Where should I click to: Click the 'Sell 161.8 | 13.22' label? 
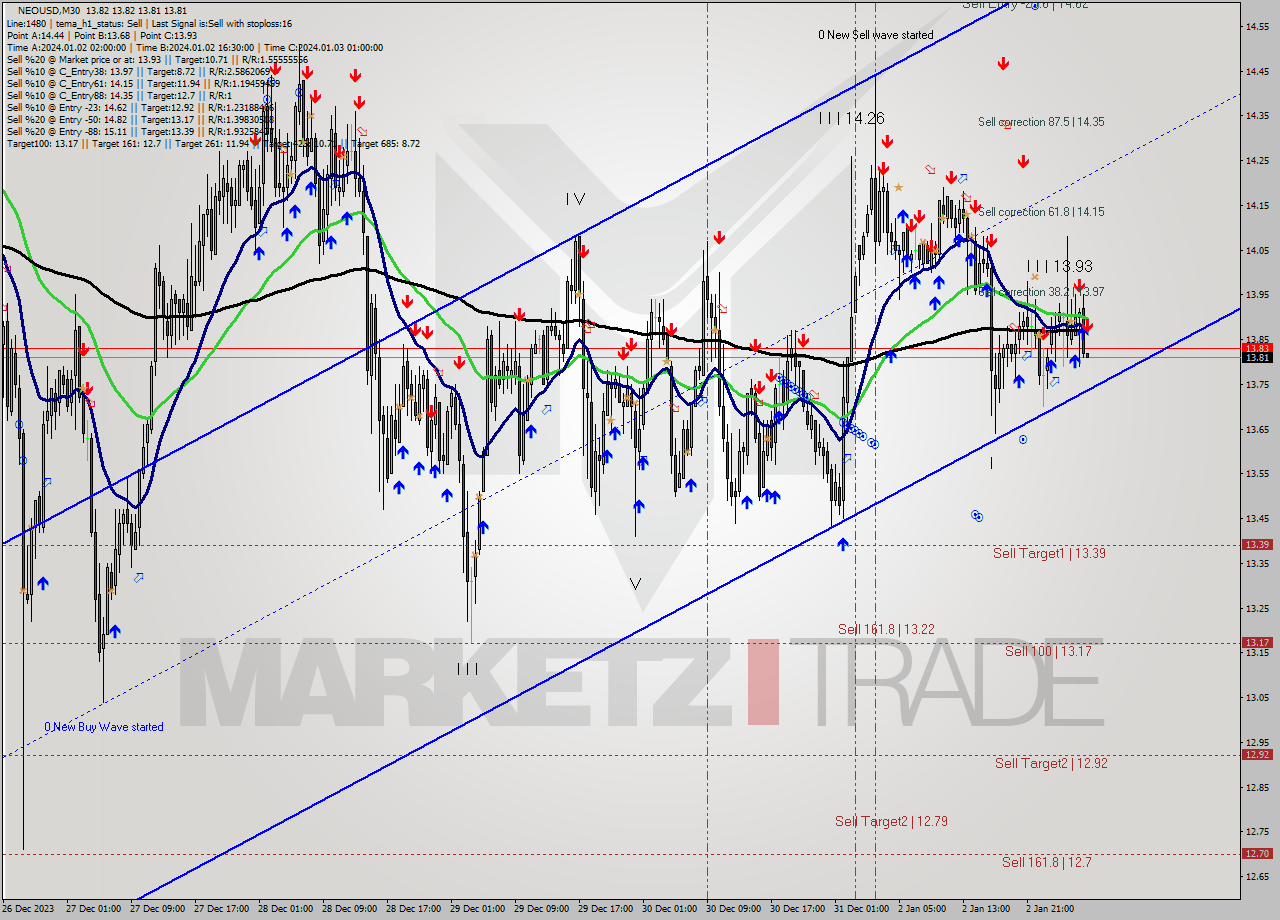click(886, 629)
